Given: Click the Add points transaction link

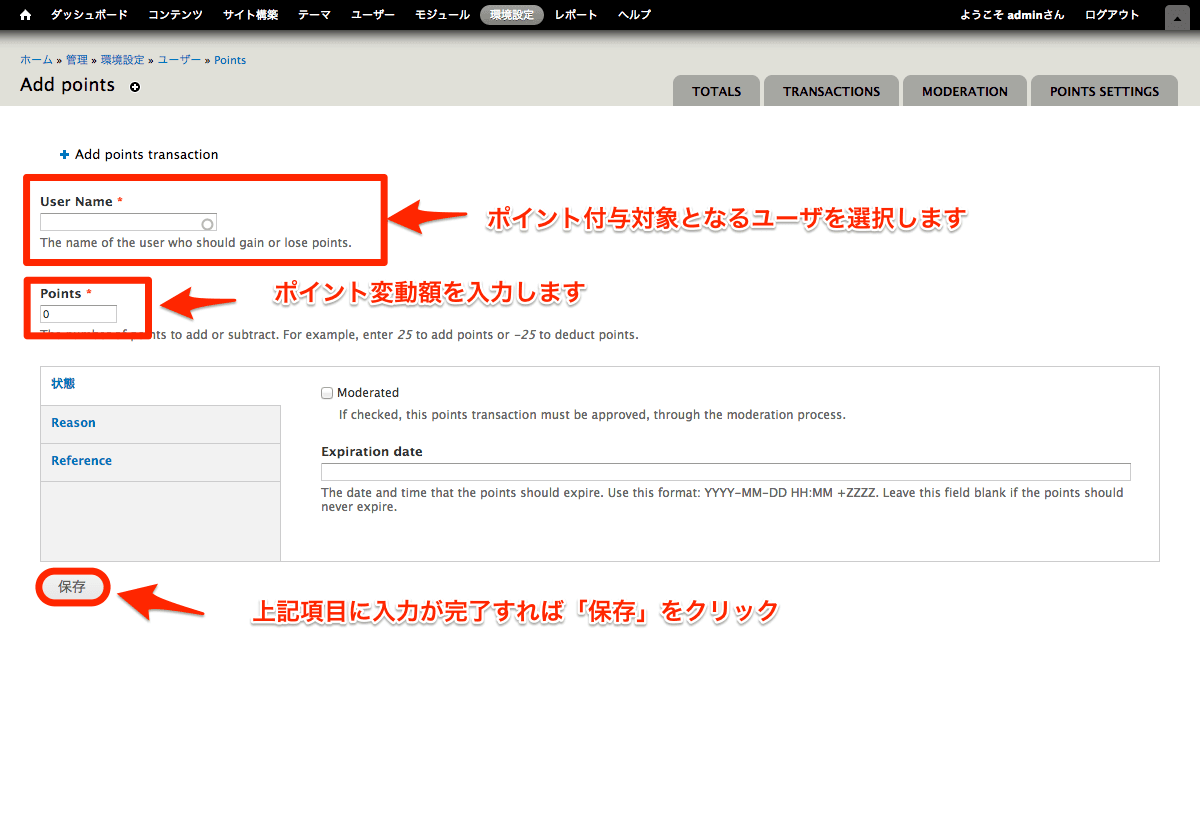Looking at the screenshot, I should (x=146, y=154).
